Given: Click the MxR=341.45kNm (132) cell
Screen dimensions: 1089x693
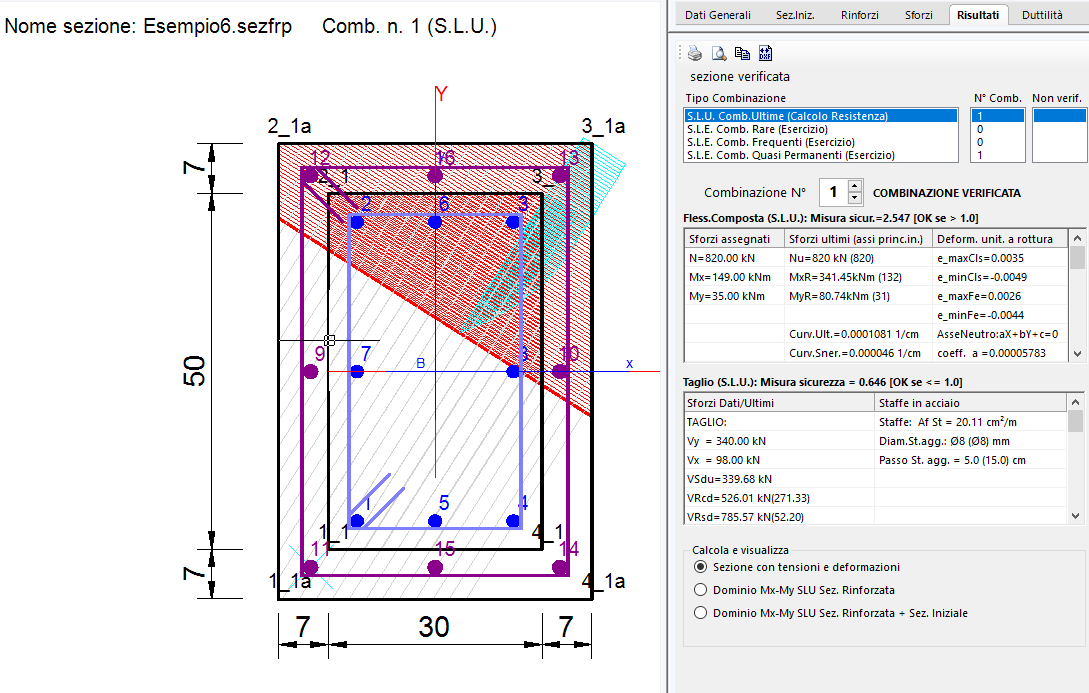Looking at the screenshot, I should click(858, 277).
